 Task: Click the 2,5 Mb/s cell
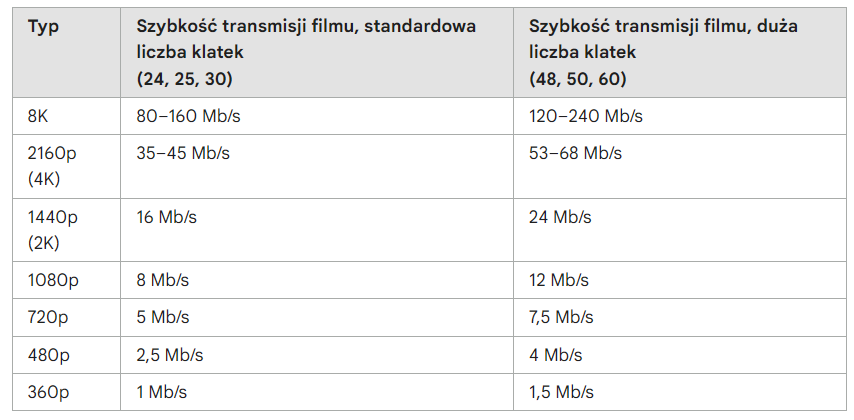click(x=170, y=355)
